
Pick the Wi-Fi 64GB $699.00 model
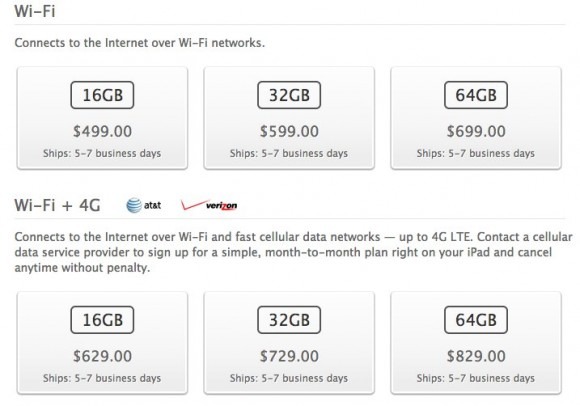tap(476, 118)
